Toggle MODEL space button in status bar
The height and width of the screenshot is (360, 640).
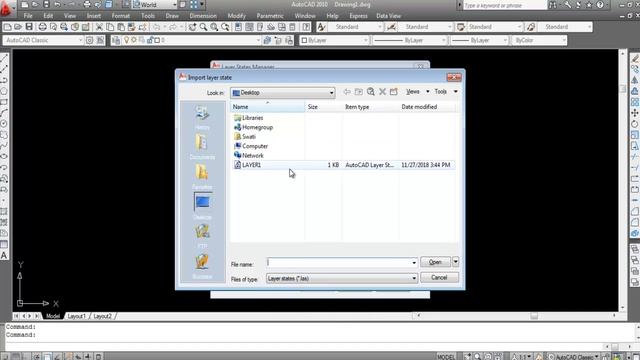[x=446, y=357]
